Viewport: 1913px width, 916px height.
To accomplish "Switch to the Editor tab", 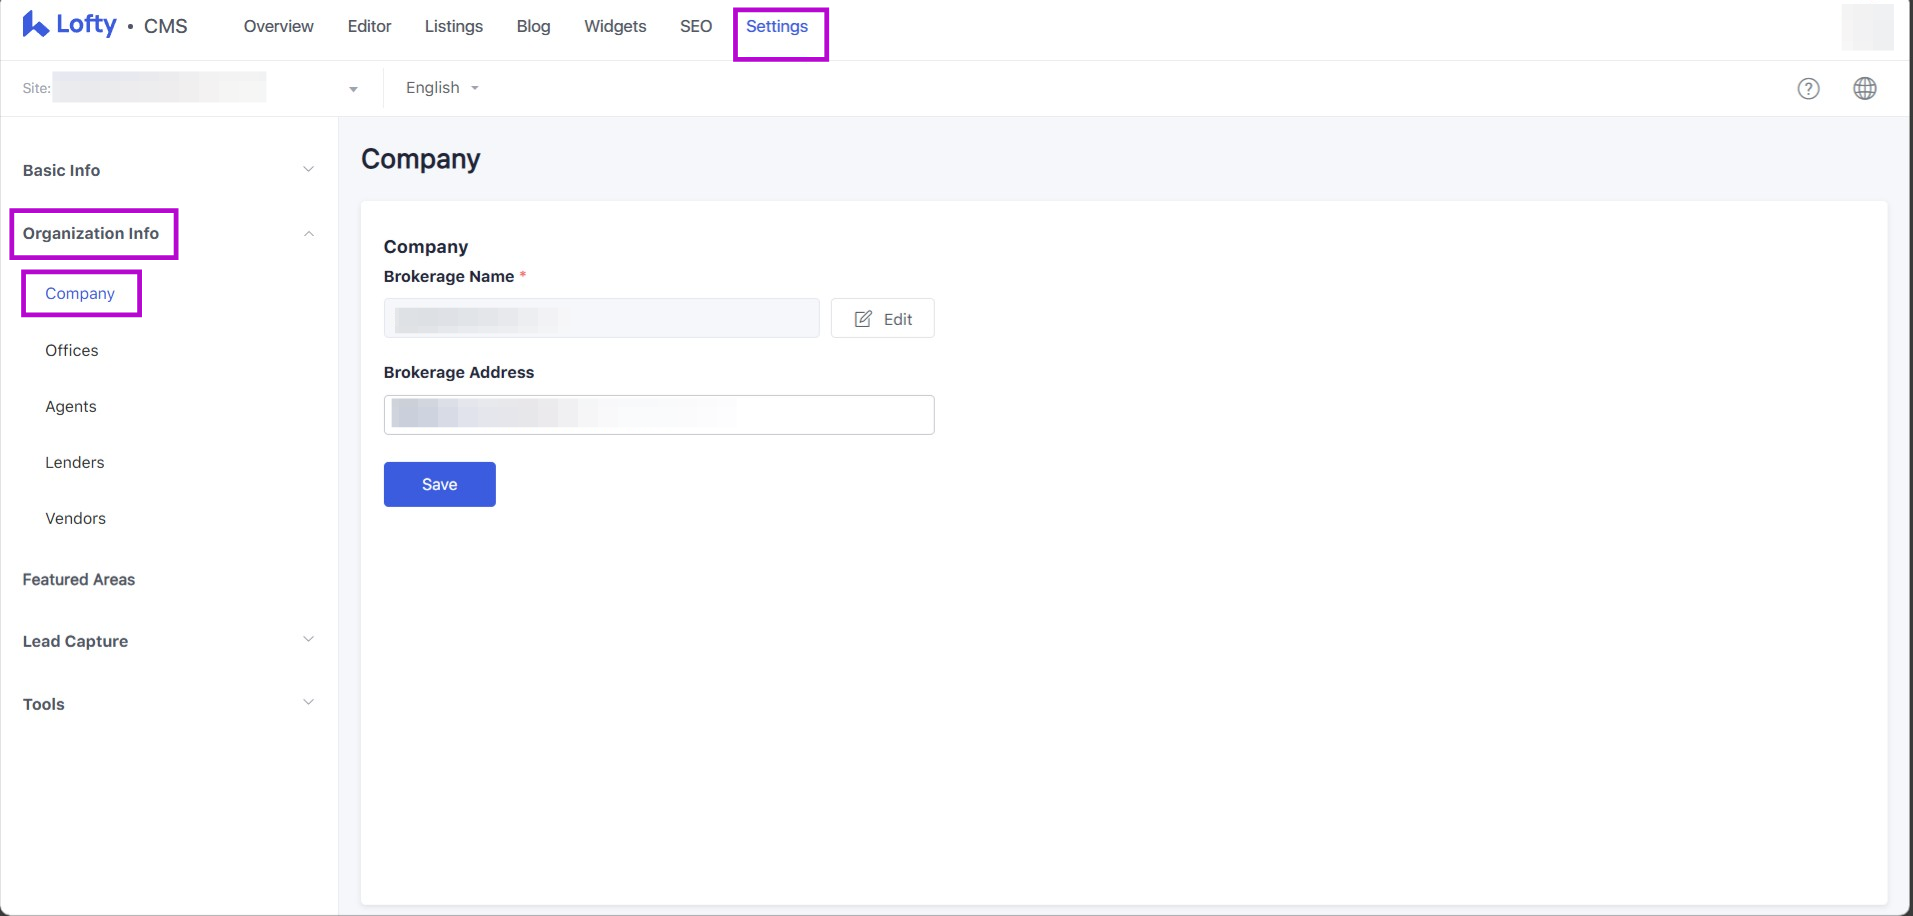I will [x=369, y=27].
